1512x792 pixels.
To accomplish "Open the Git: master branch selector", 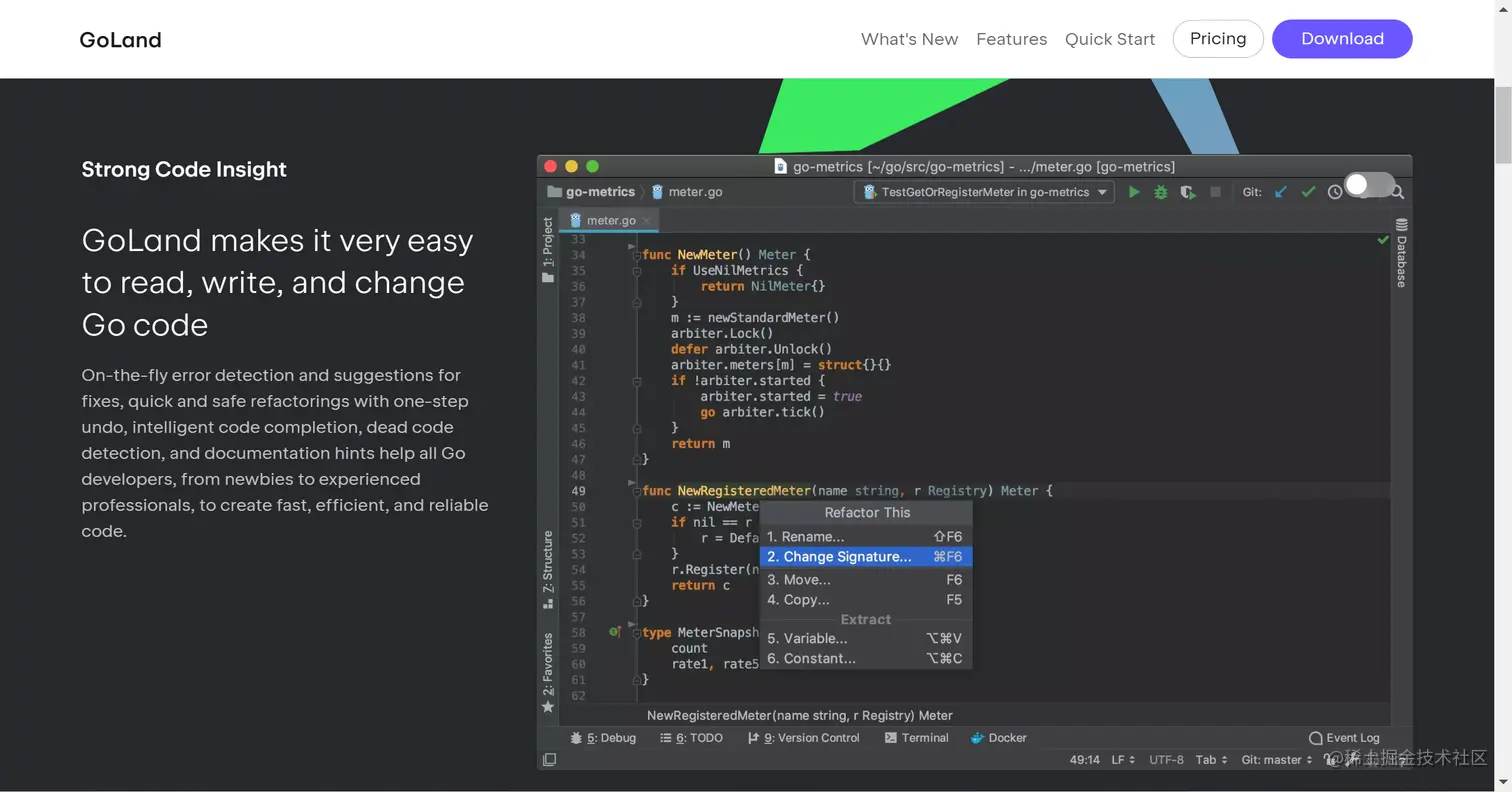I will coord(1277,760).
